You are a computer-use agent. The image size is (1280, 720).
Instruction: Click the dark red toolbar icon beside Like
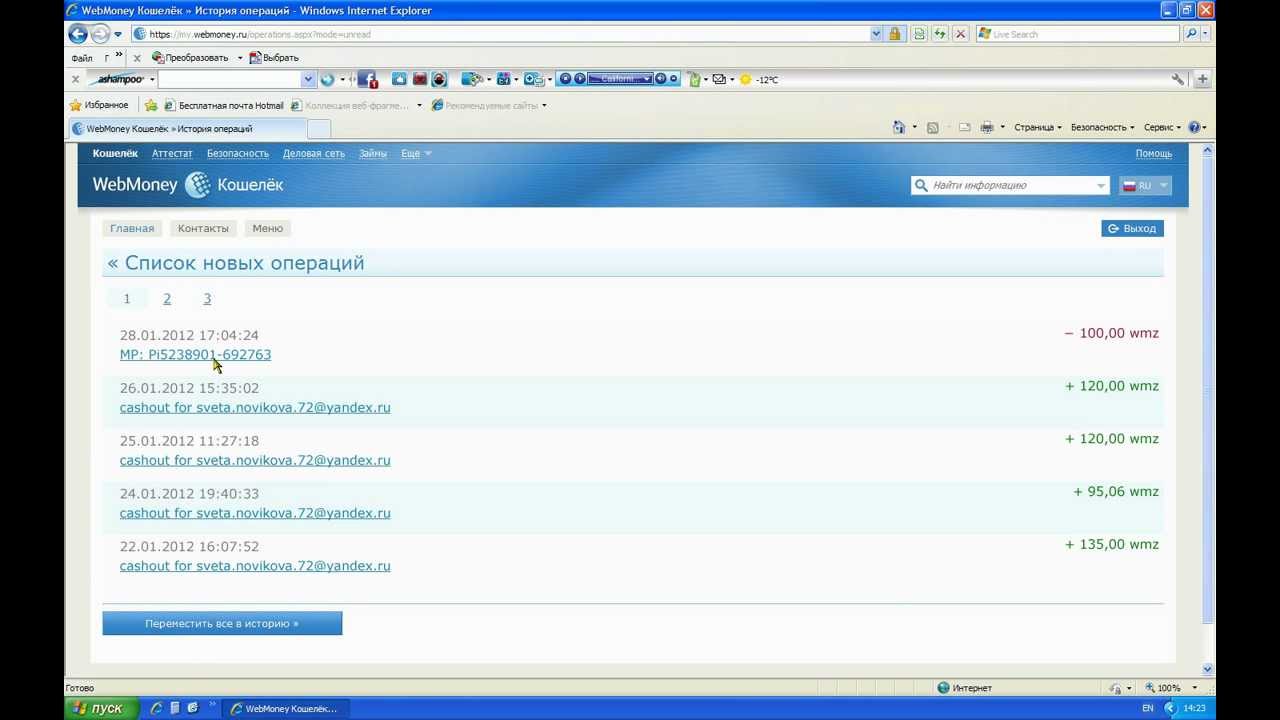(x=420, y=79)
